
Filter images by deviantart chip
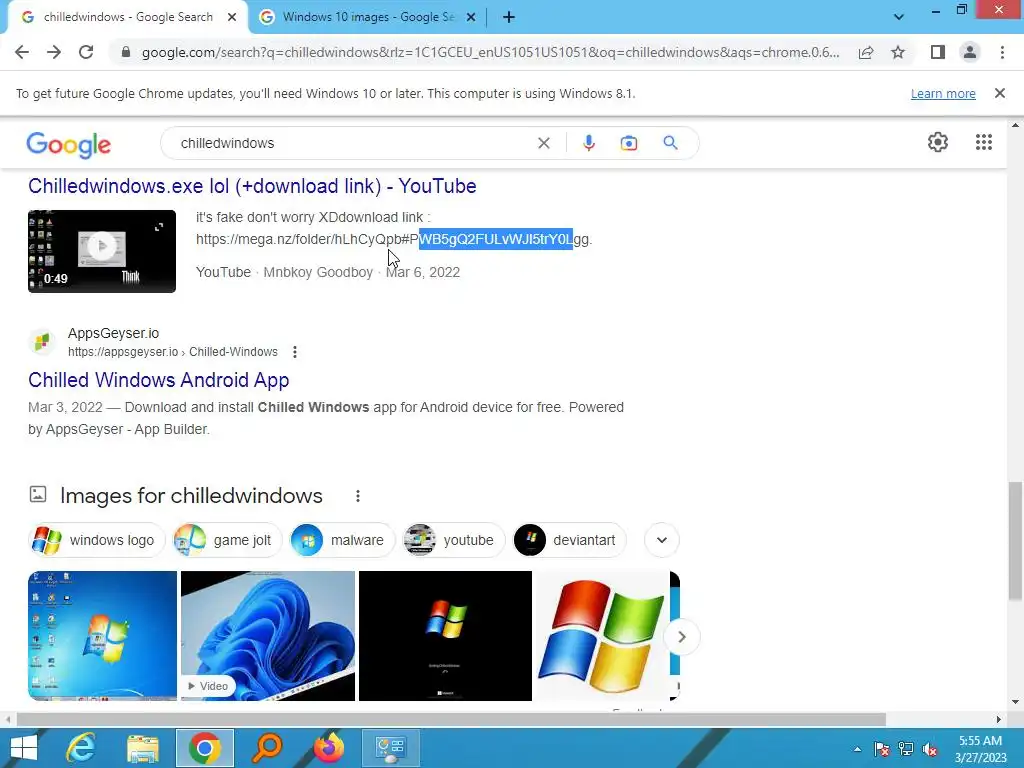tap(569, 540)
